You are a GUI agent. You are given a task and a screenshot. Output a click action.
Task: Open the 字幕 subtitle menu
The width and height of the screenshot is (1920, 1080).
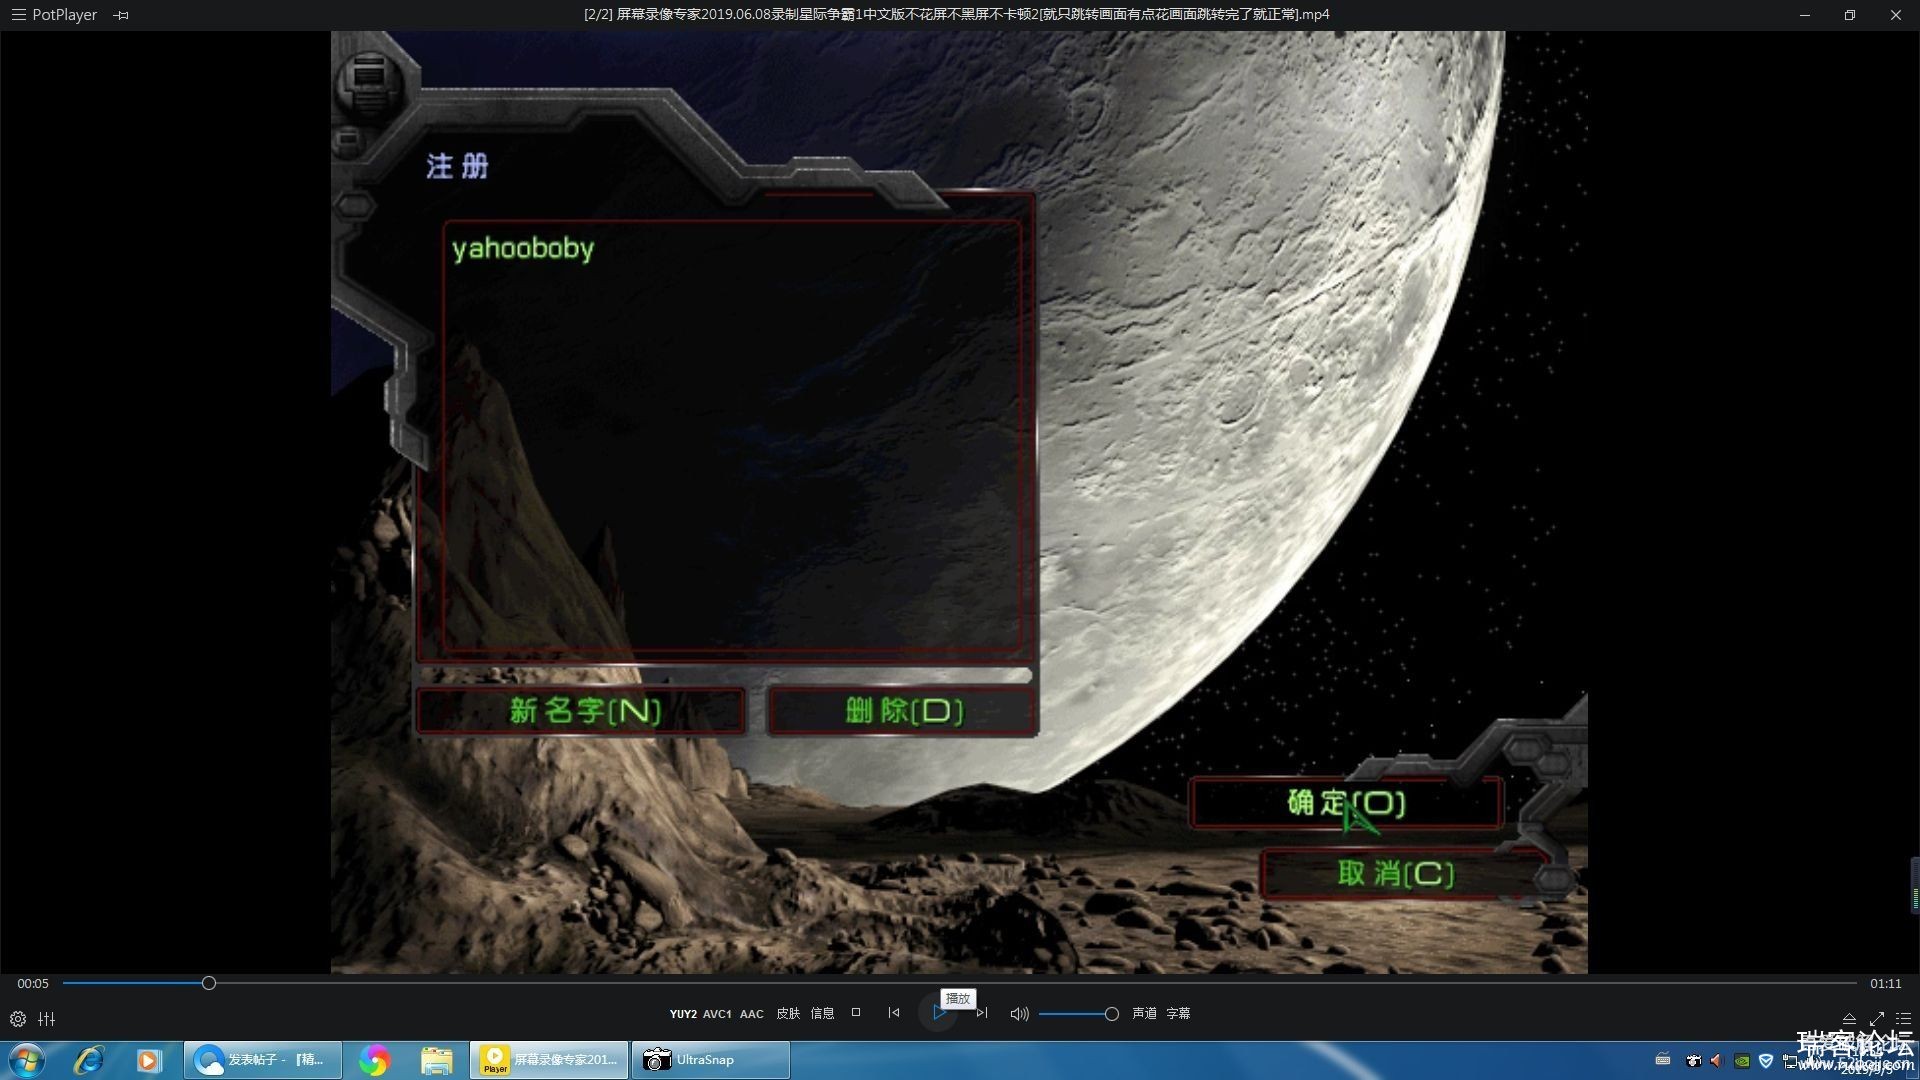1178,1014
